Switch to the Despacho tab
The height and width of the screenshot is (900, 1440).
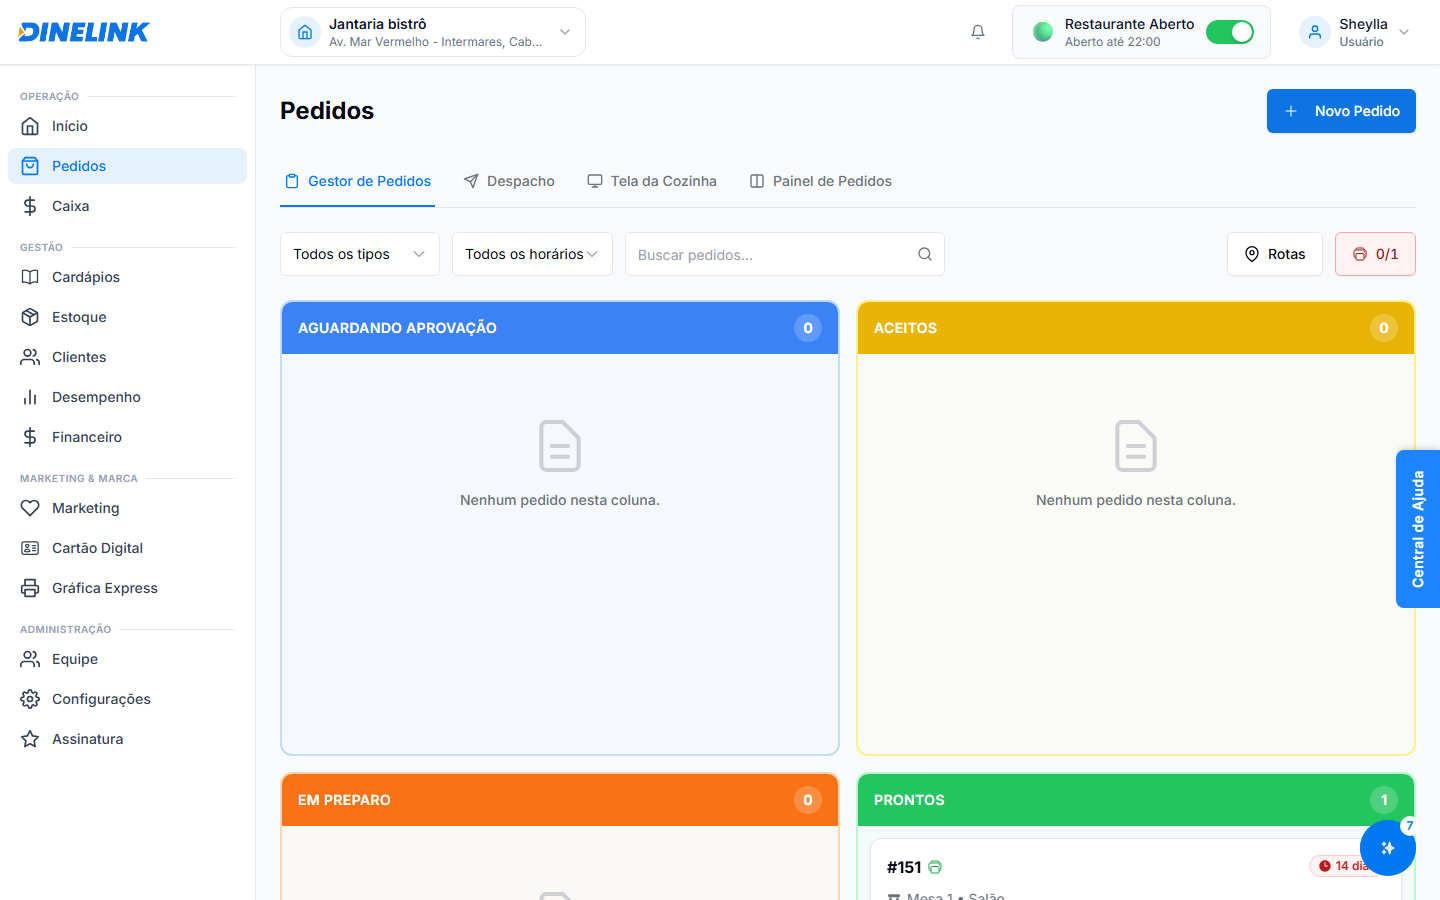pyautogui.click(x=509, y=181)
